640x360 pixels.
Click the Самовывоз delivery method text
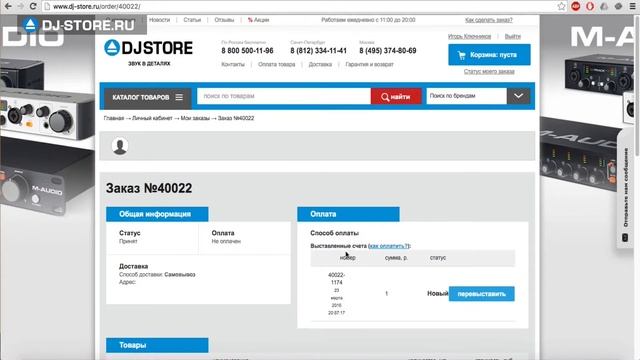coord(180,275)
